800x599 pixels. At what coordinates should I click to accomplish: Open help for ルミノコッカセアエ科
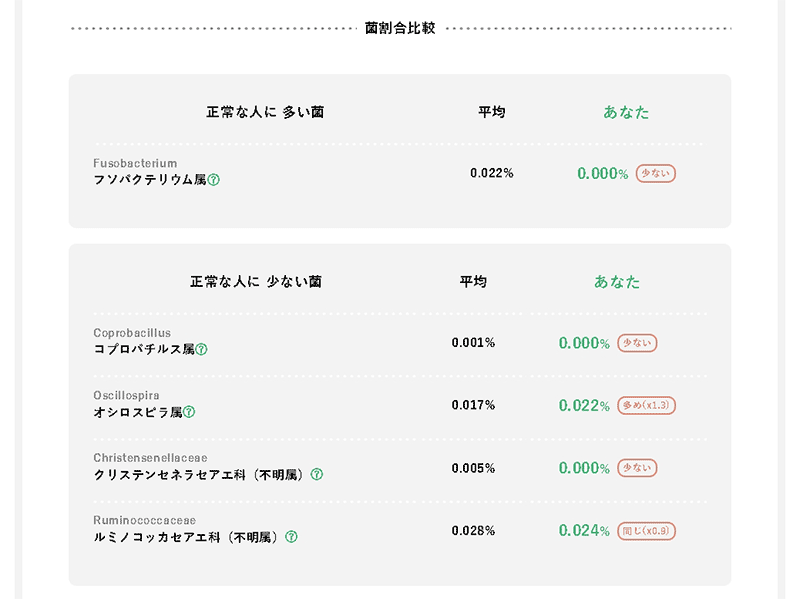pyautogui.click(x=292, y=537)
